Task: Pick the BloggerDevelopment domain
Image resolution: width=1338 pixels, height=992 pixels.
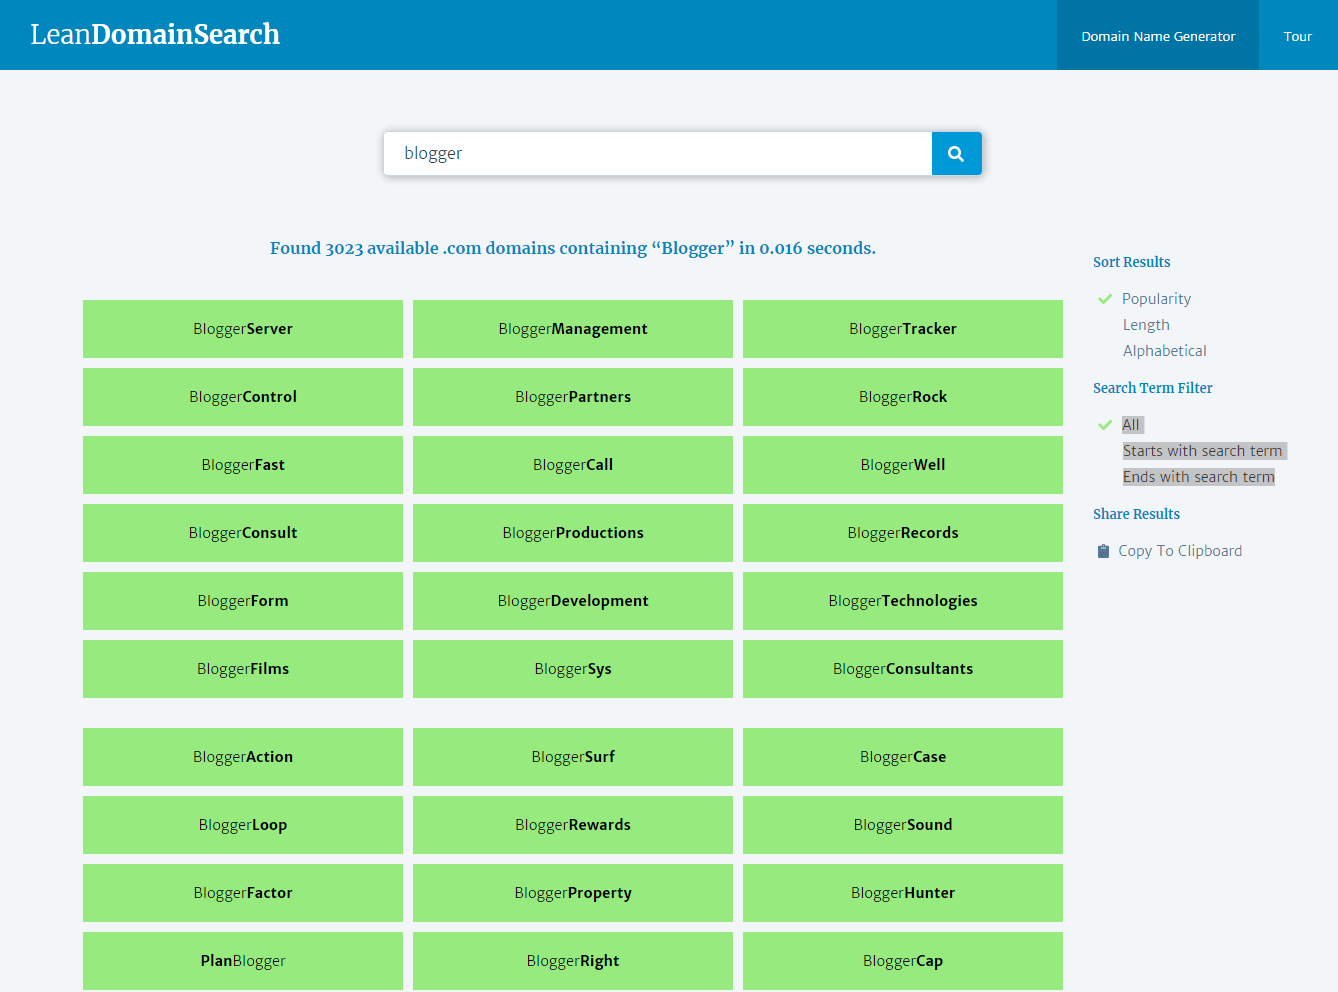Action: (573, 601)
